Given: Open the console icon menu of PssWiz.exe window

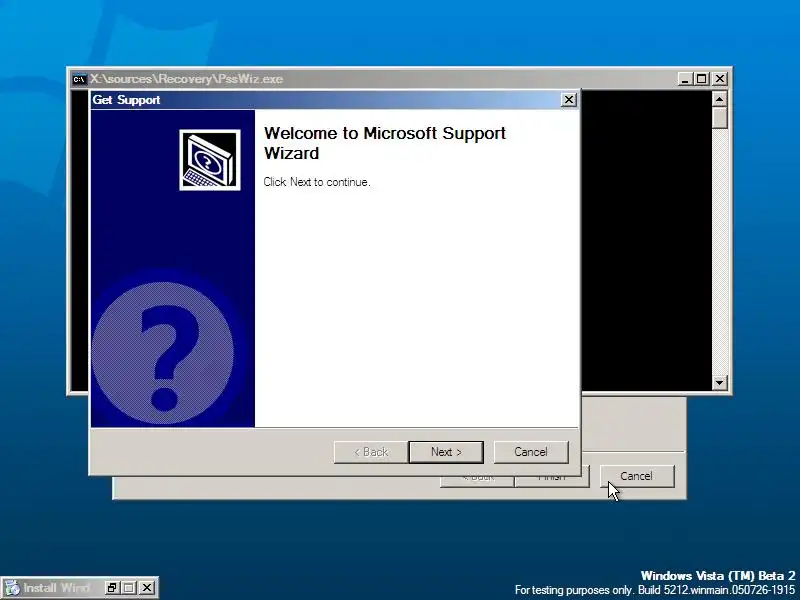Looking at the screenshot, I should click(x=79, y=79).
